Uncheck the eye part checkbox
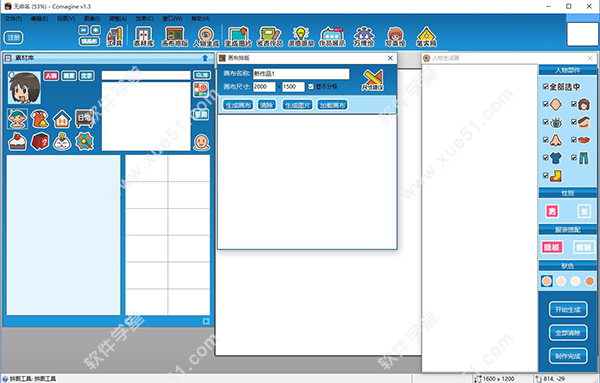 [546, 122]
